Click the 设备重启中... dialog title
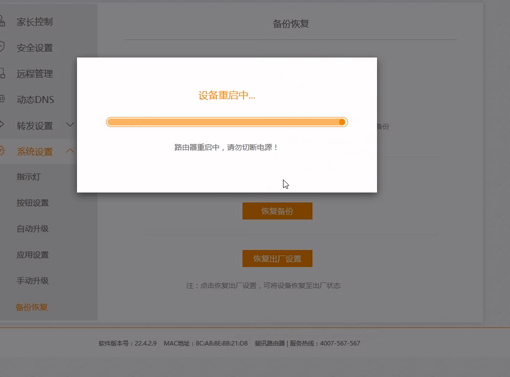Screen dimensions: 510x377 227,95
